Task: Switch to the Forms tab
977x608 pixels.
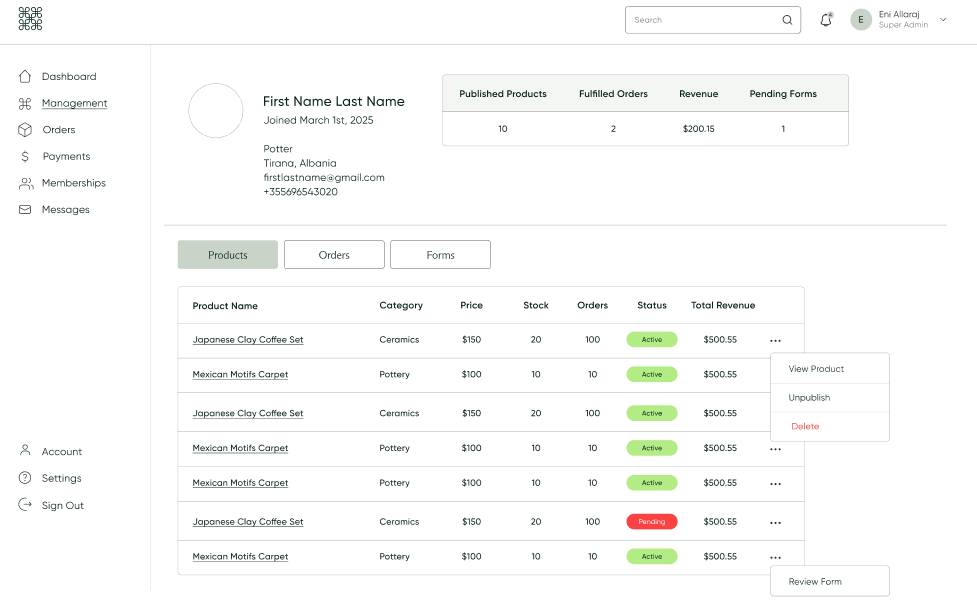Action: (x=440, y=254)
